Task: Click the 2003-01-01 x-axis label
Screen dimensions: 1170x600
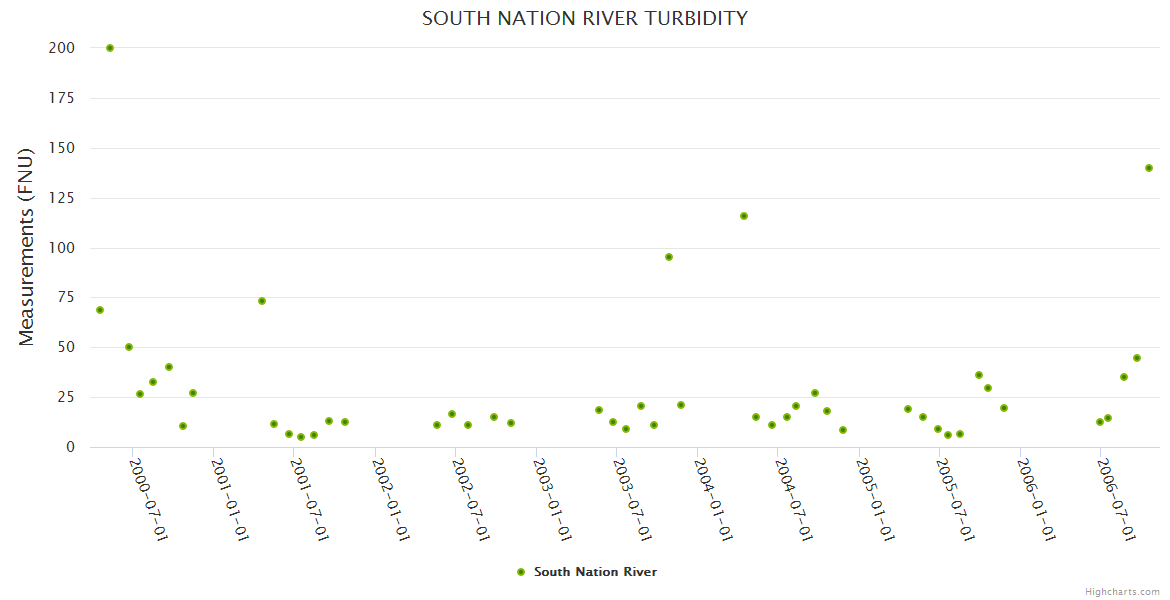Action: (x=552, y=500)
